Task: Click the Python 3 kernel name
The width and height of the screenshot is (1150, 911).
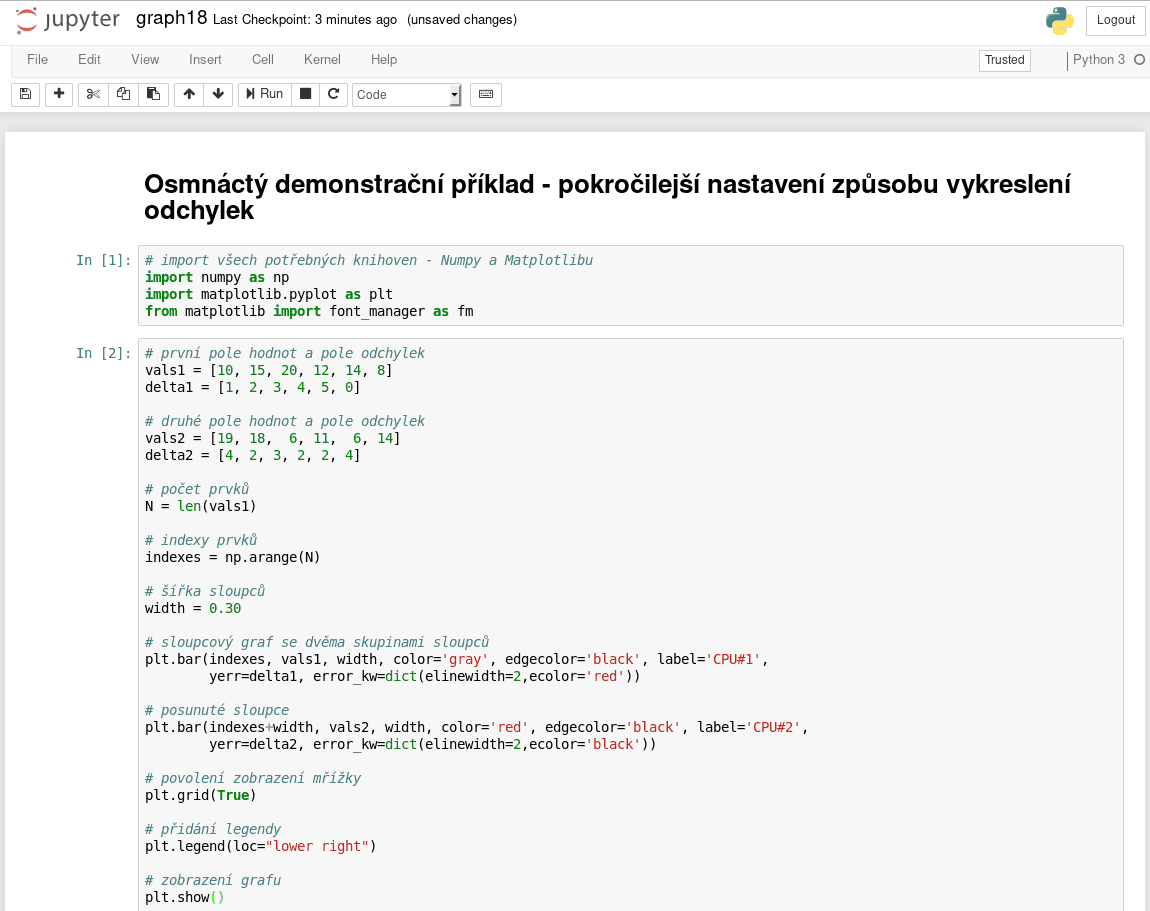Action: point(1099,59)
